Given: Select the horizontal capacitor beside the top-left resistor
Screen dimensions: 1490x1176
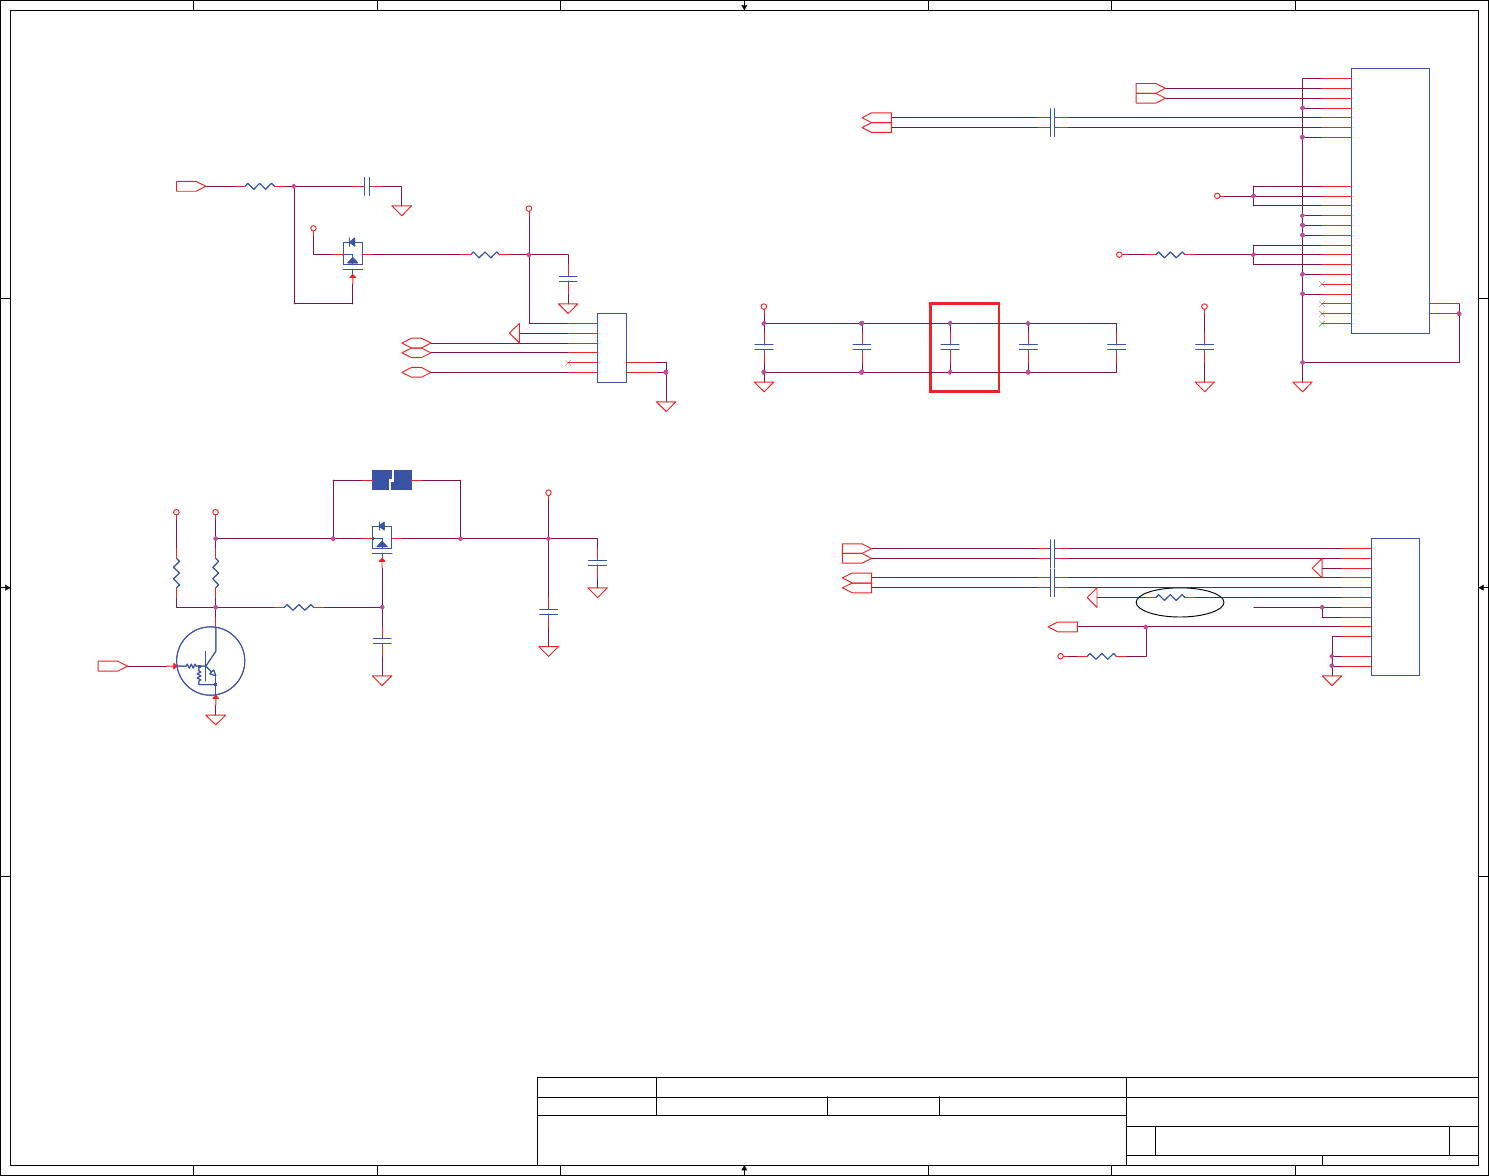Looking at the screenshot, I should coord(367,186).
